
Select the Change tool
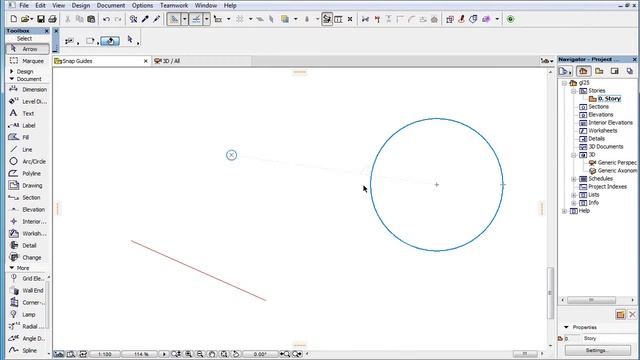pyautogui.click(x=28, y=258)
